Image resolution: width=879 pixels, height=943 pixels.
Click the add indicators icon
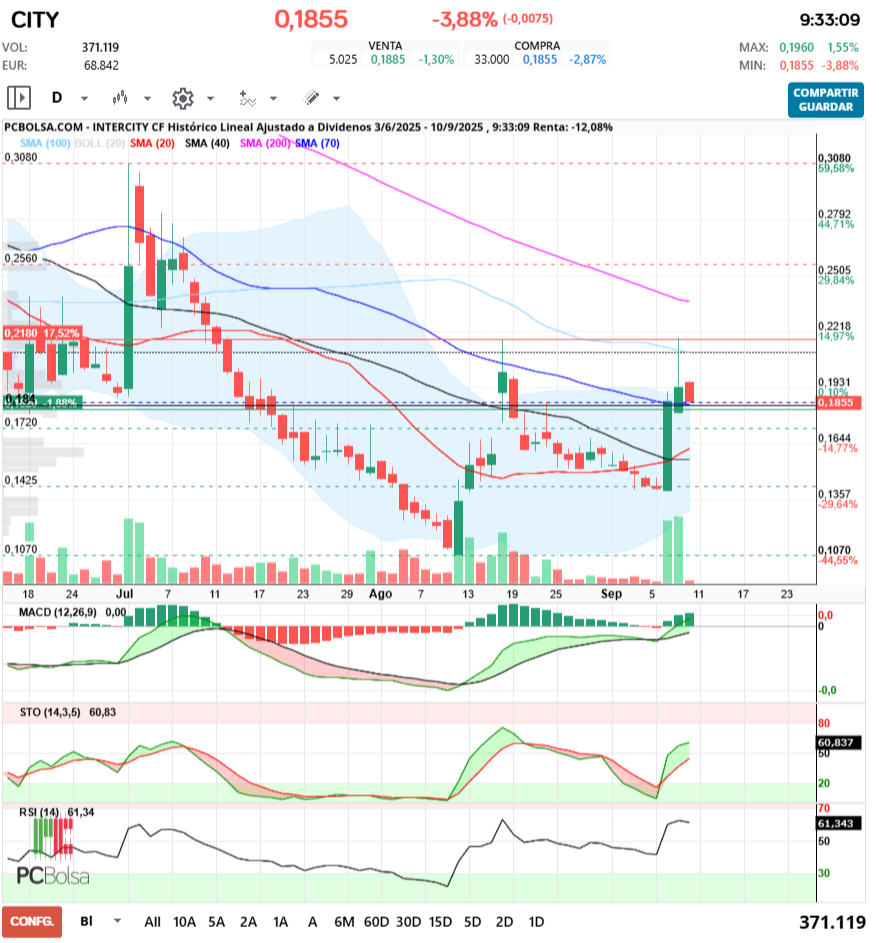click(247, 98)
